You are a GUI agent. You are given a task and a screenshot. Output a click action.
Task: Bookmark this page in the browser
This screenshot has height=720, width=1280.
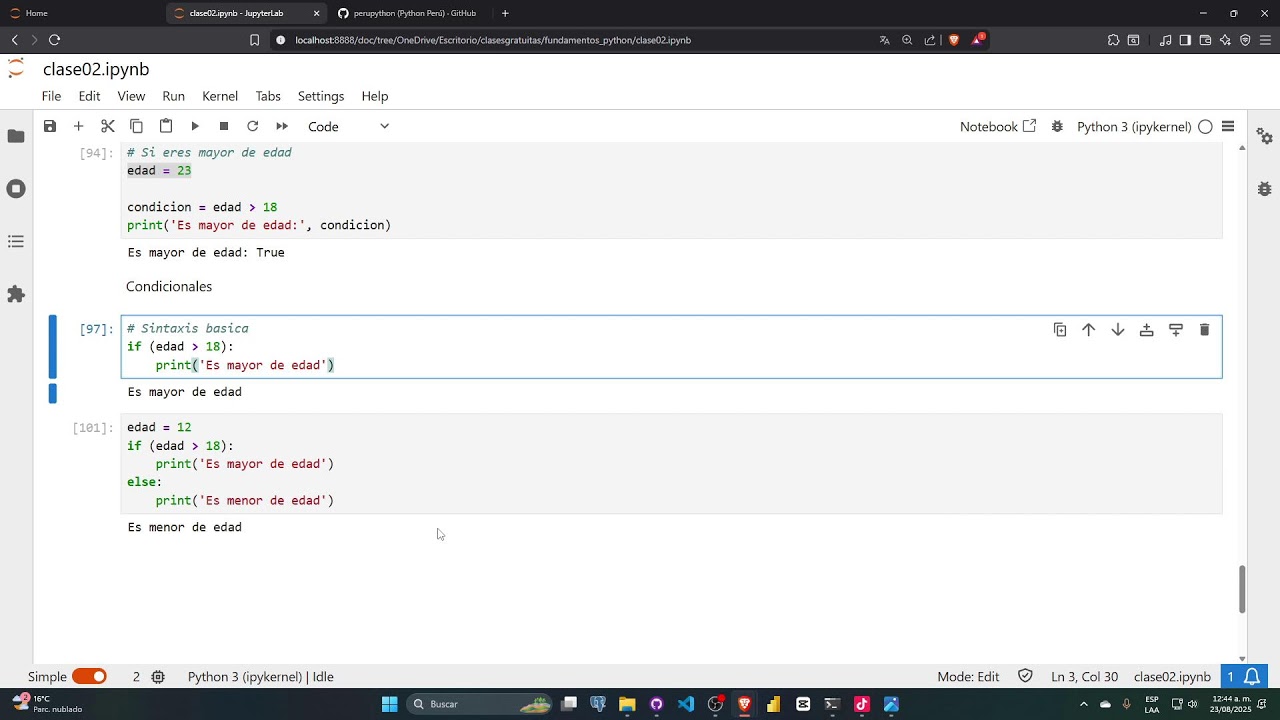[254, 40]
